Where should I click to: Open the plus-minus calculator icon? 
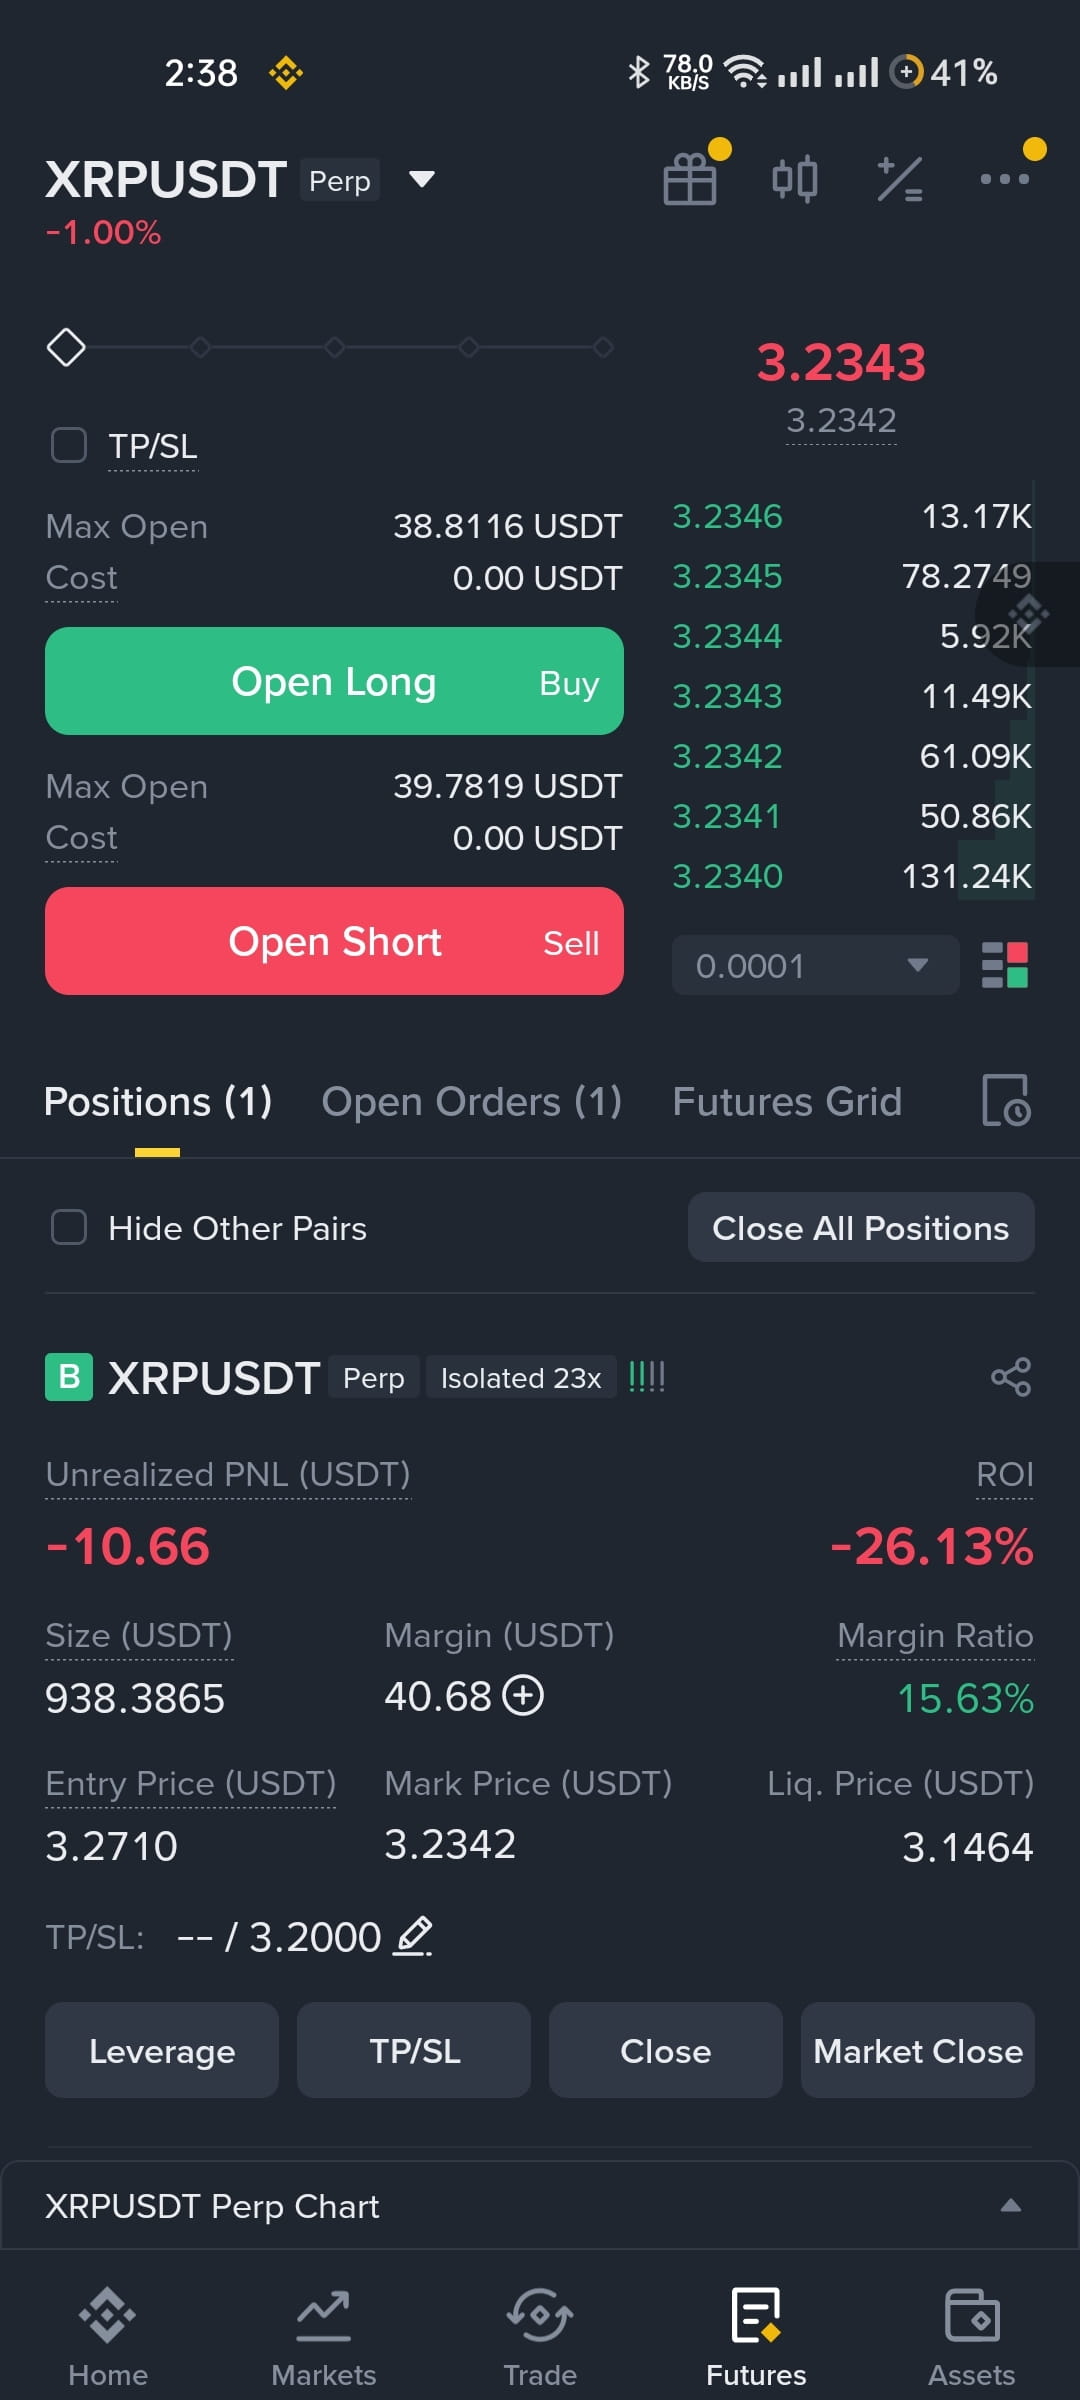[x=899, y=180]
